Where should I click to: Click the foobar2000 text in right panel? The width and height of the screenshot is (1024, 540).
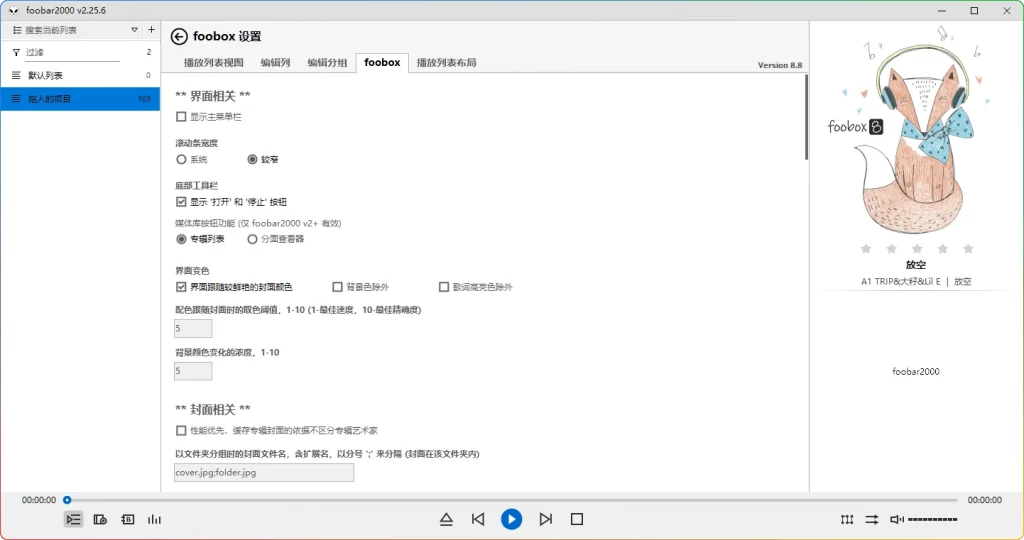coord(916,372)
